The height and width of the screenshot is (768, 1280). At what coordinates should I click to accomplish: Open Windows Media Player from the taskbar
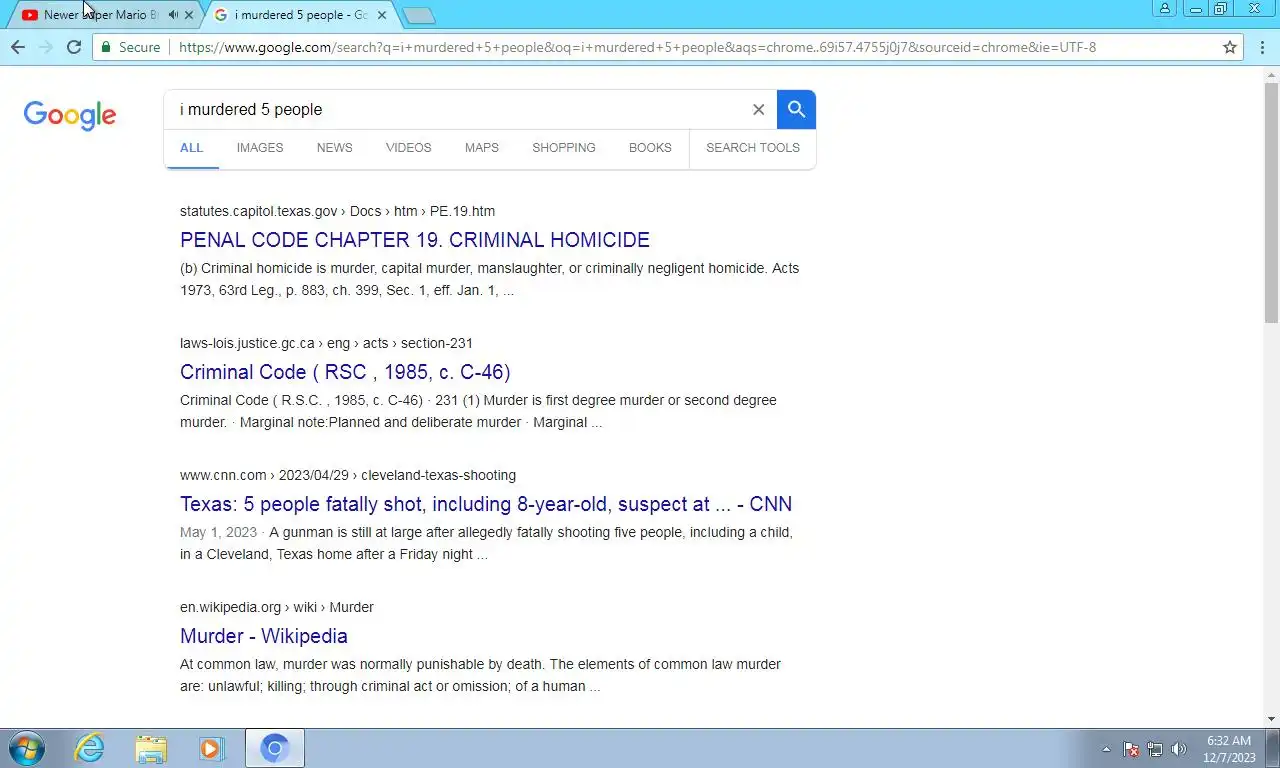pyautogui.click(x=212, y=748)
